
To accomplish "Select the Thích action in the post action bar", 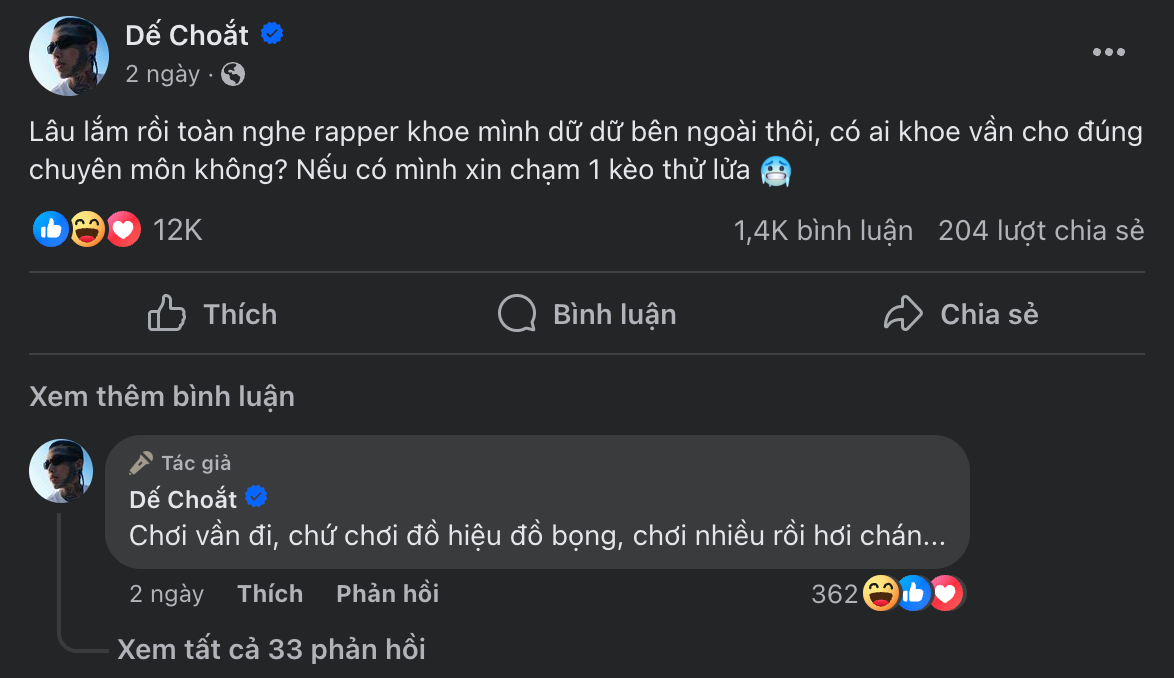I will pos(212,313).
